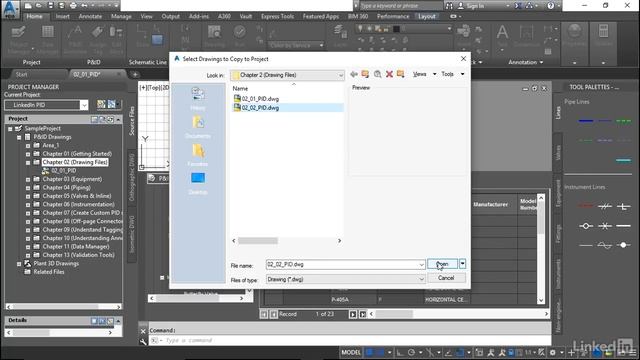Image resolution: width=640 pixels, height=360 pixels.
Task: Collapse Chapter 02 (Drawing Files) folder
Action: point(28,162)
